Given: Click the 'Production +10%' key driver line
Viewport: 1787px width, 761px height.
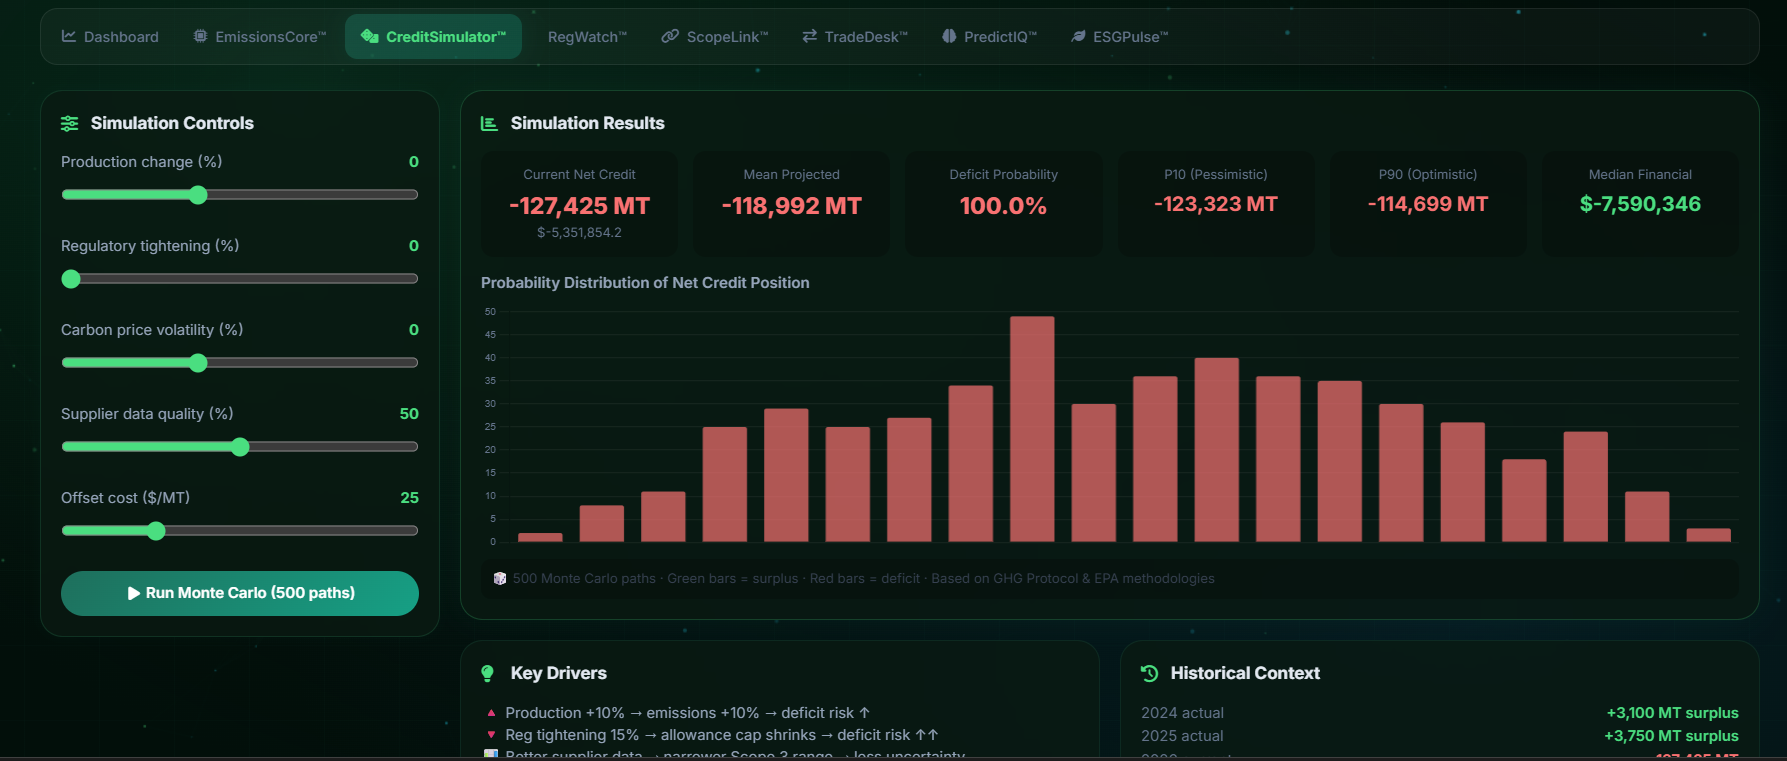Looking at the screenshot, I should 688,713.
